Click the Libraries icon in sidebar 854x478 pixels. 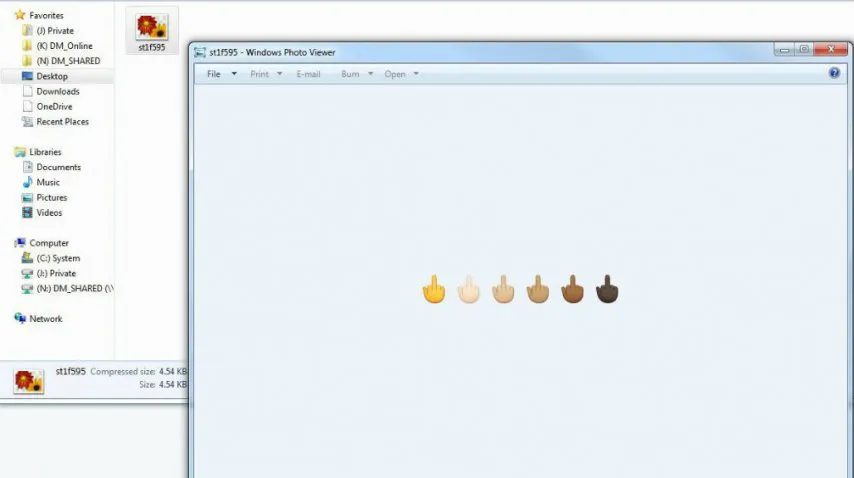pos(20,152)
